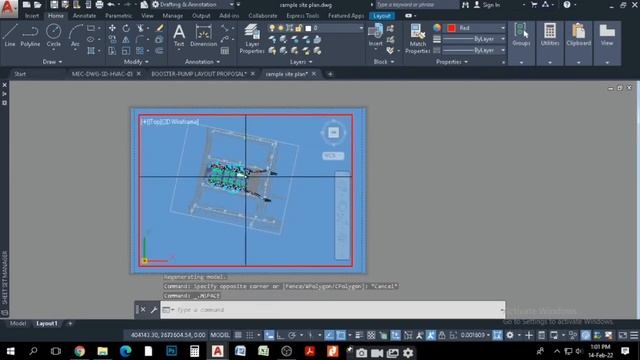Expand the Block panel
The image size is (640, 360).
pyautogui.click(x=384, y=62)
